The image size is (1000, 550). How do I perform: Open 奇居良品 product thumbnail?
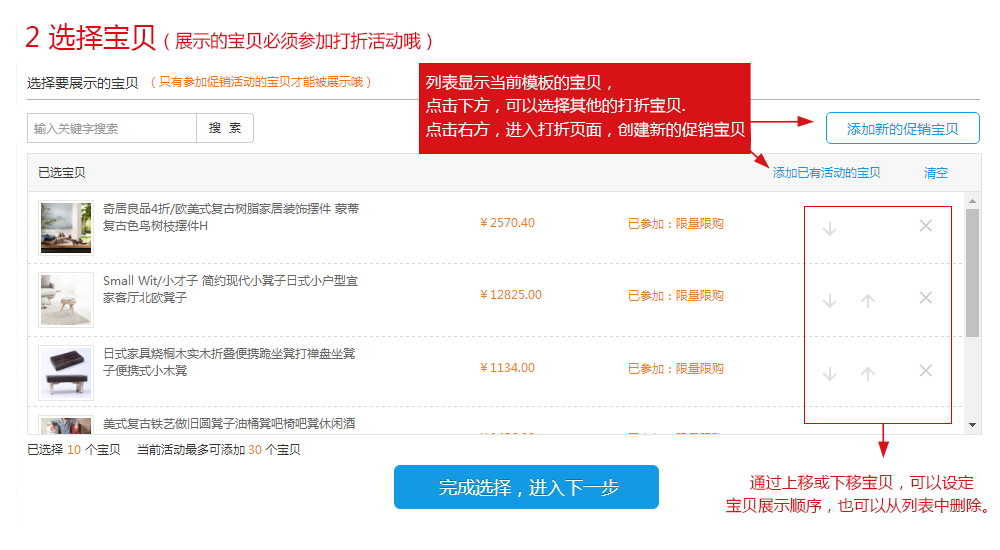coord(66,228)
